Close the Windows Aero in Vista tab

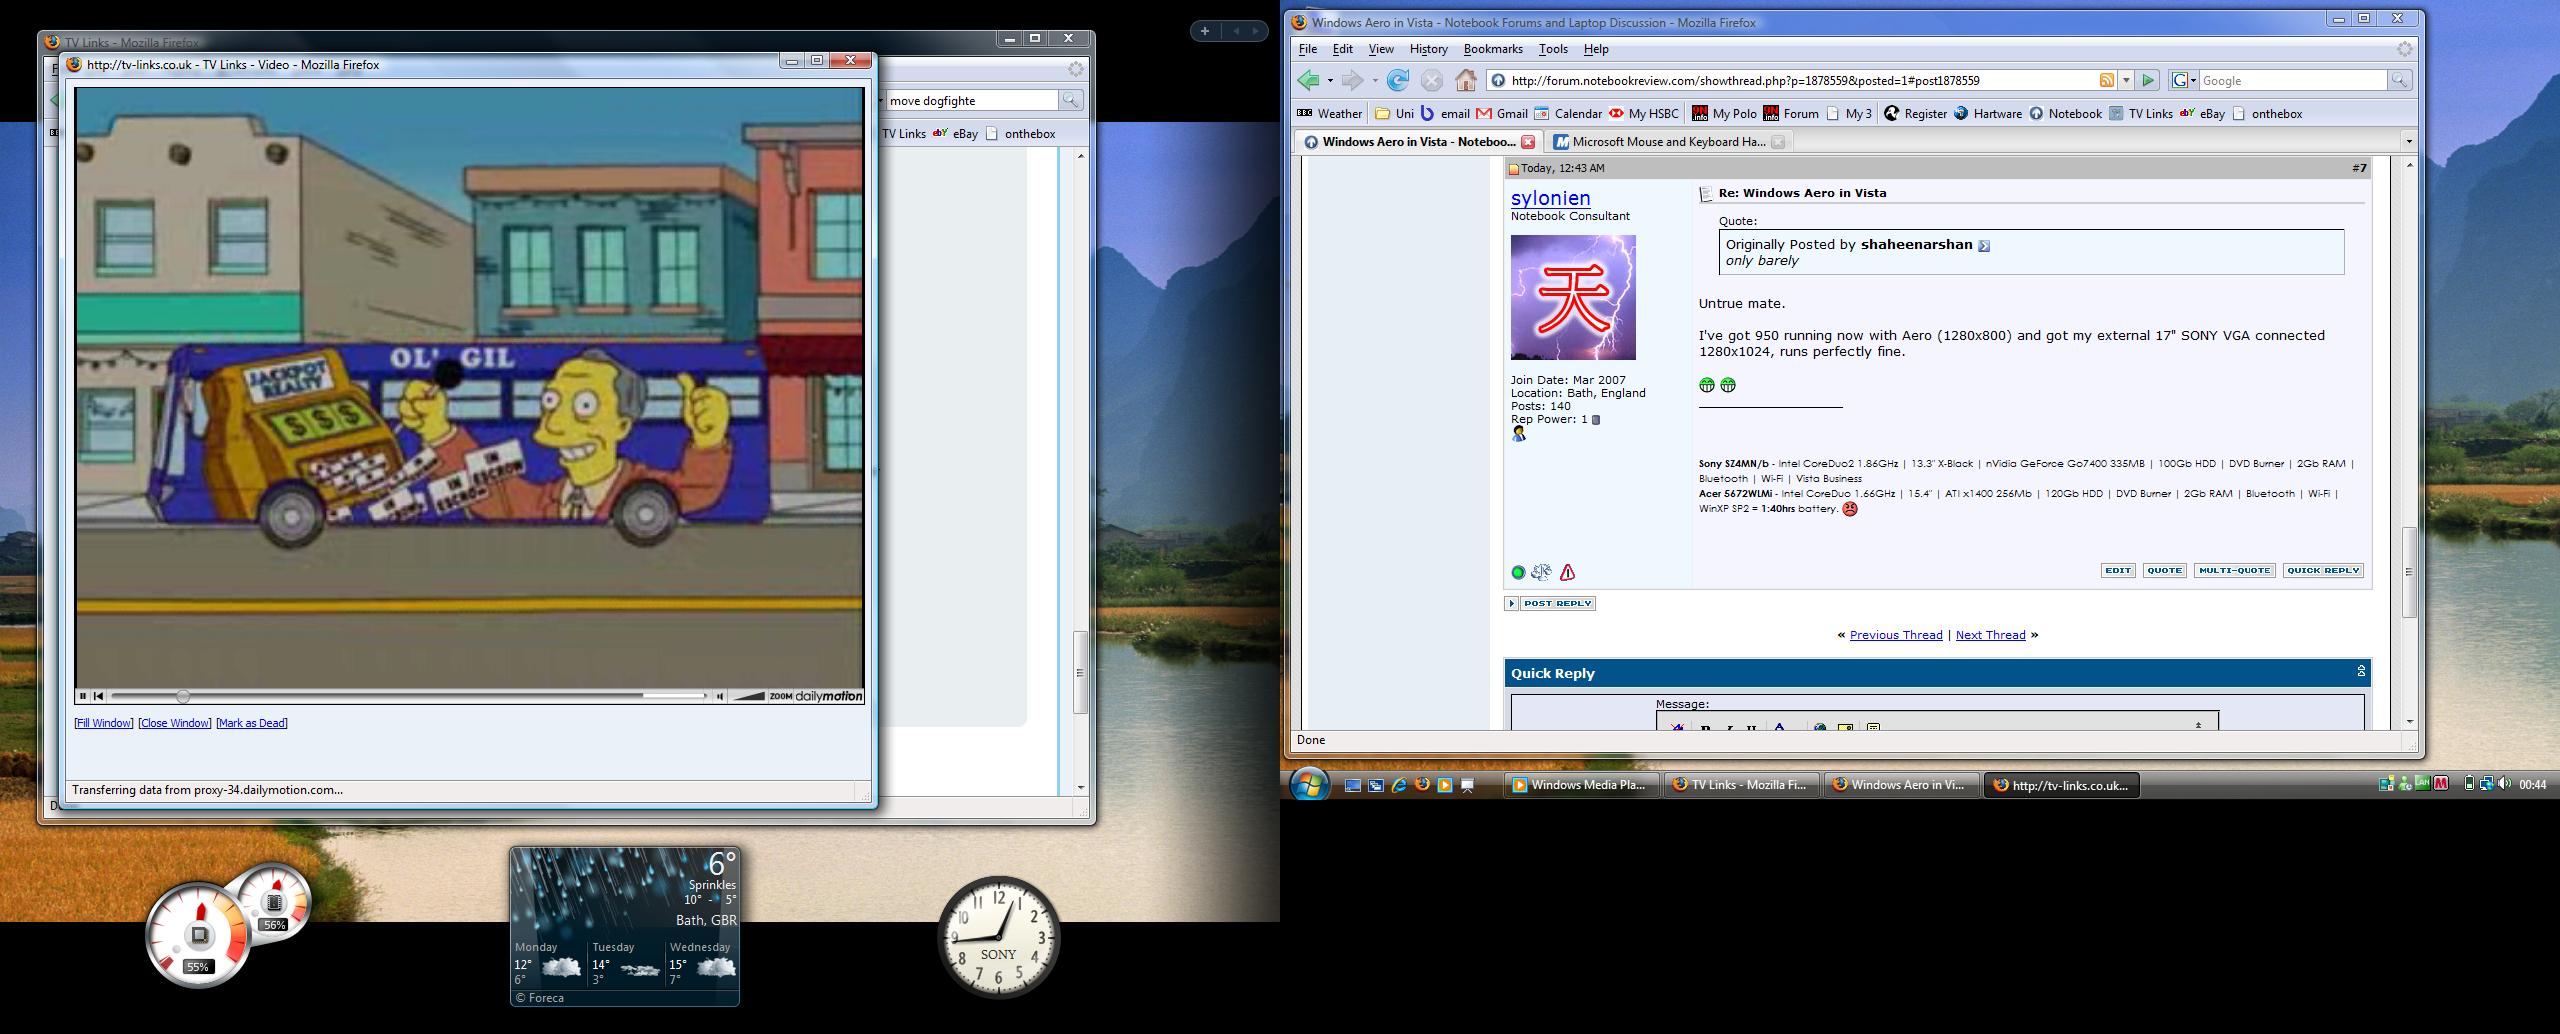[x=1528, y=142]
